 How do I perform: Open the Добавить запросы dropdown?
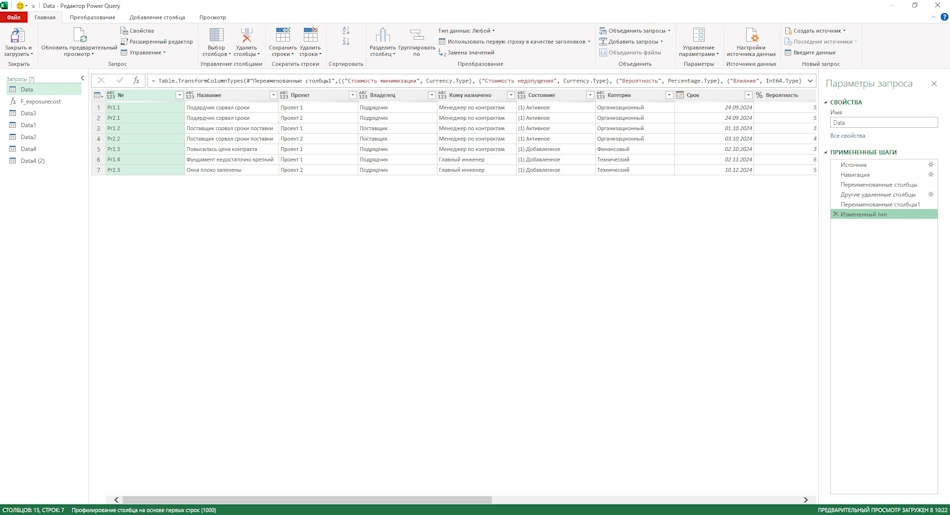(x=631, y=41)
